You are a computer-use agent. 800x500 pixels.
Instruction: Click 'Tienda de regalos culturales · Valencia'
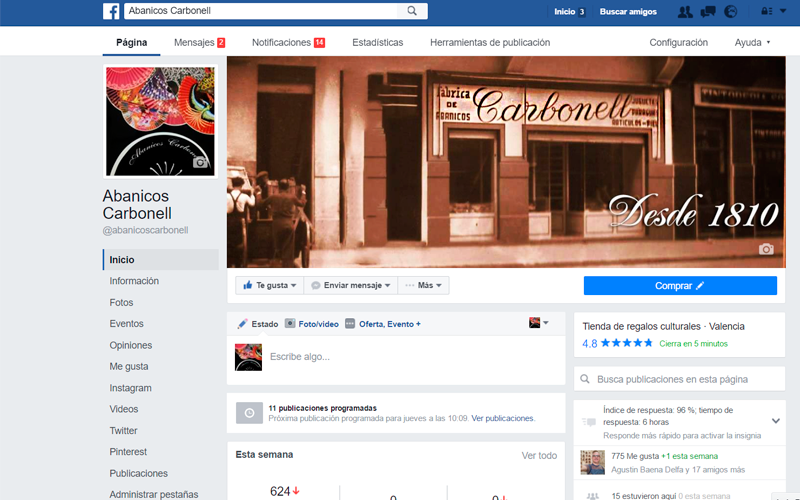tap(663, 327)
